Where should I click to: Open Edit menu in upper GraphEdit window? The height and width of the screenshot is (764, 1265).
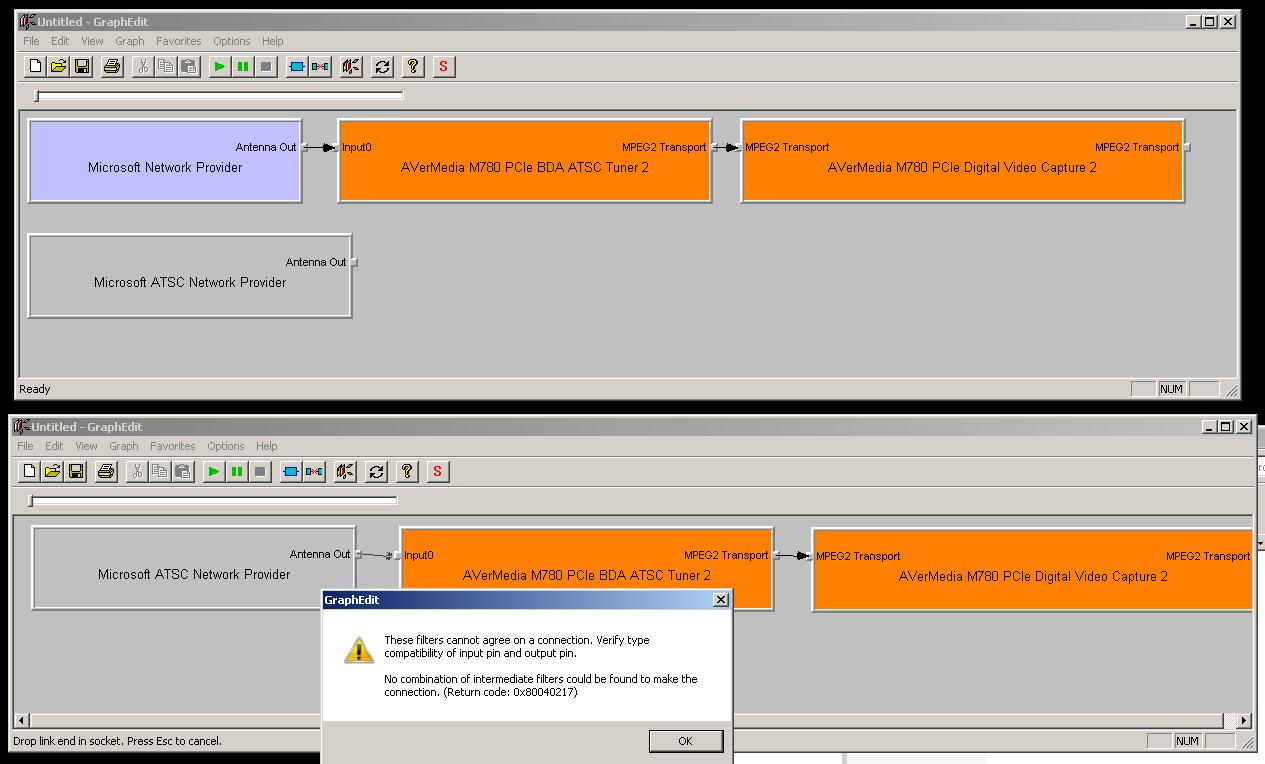point(60,41)
